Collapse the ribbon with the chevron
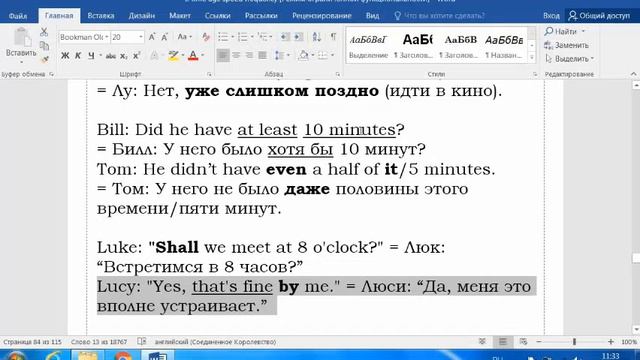The height and width of the screenshot is (360, 640). (x=633, y=74)
